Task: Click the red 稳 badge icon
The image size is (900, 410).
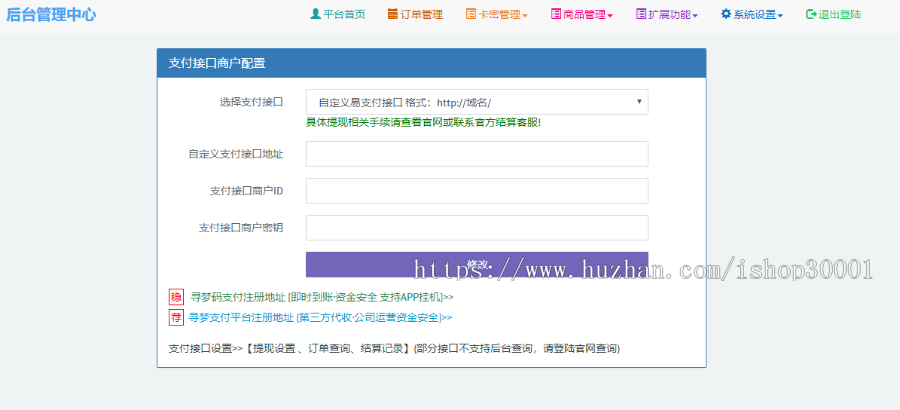Action: pyautogui.click(x=176, y=297)
